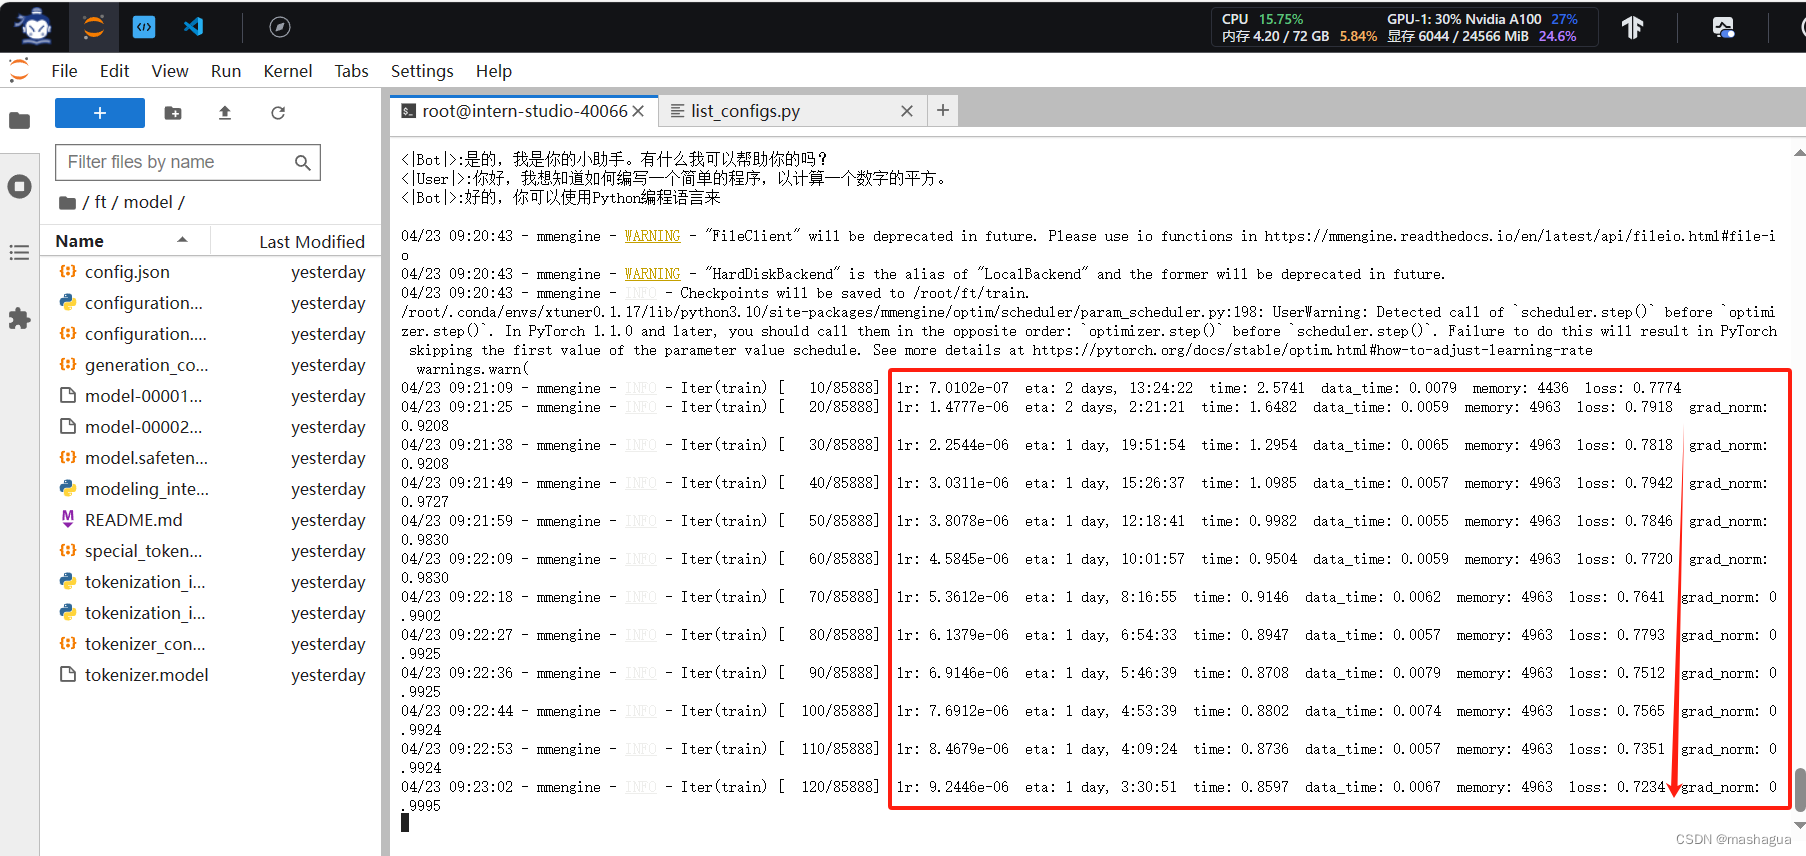1806x856 pixels.
Task: Open the Edit menu
Action: [x=114, y=71]
